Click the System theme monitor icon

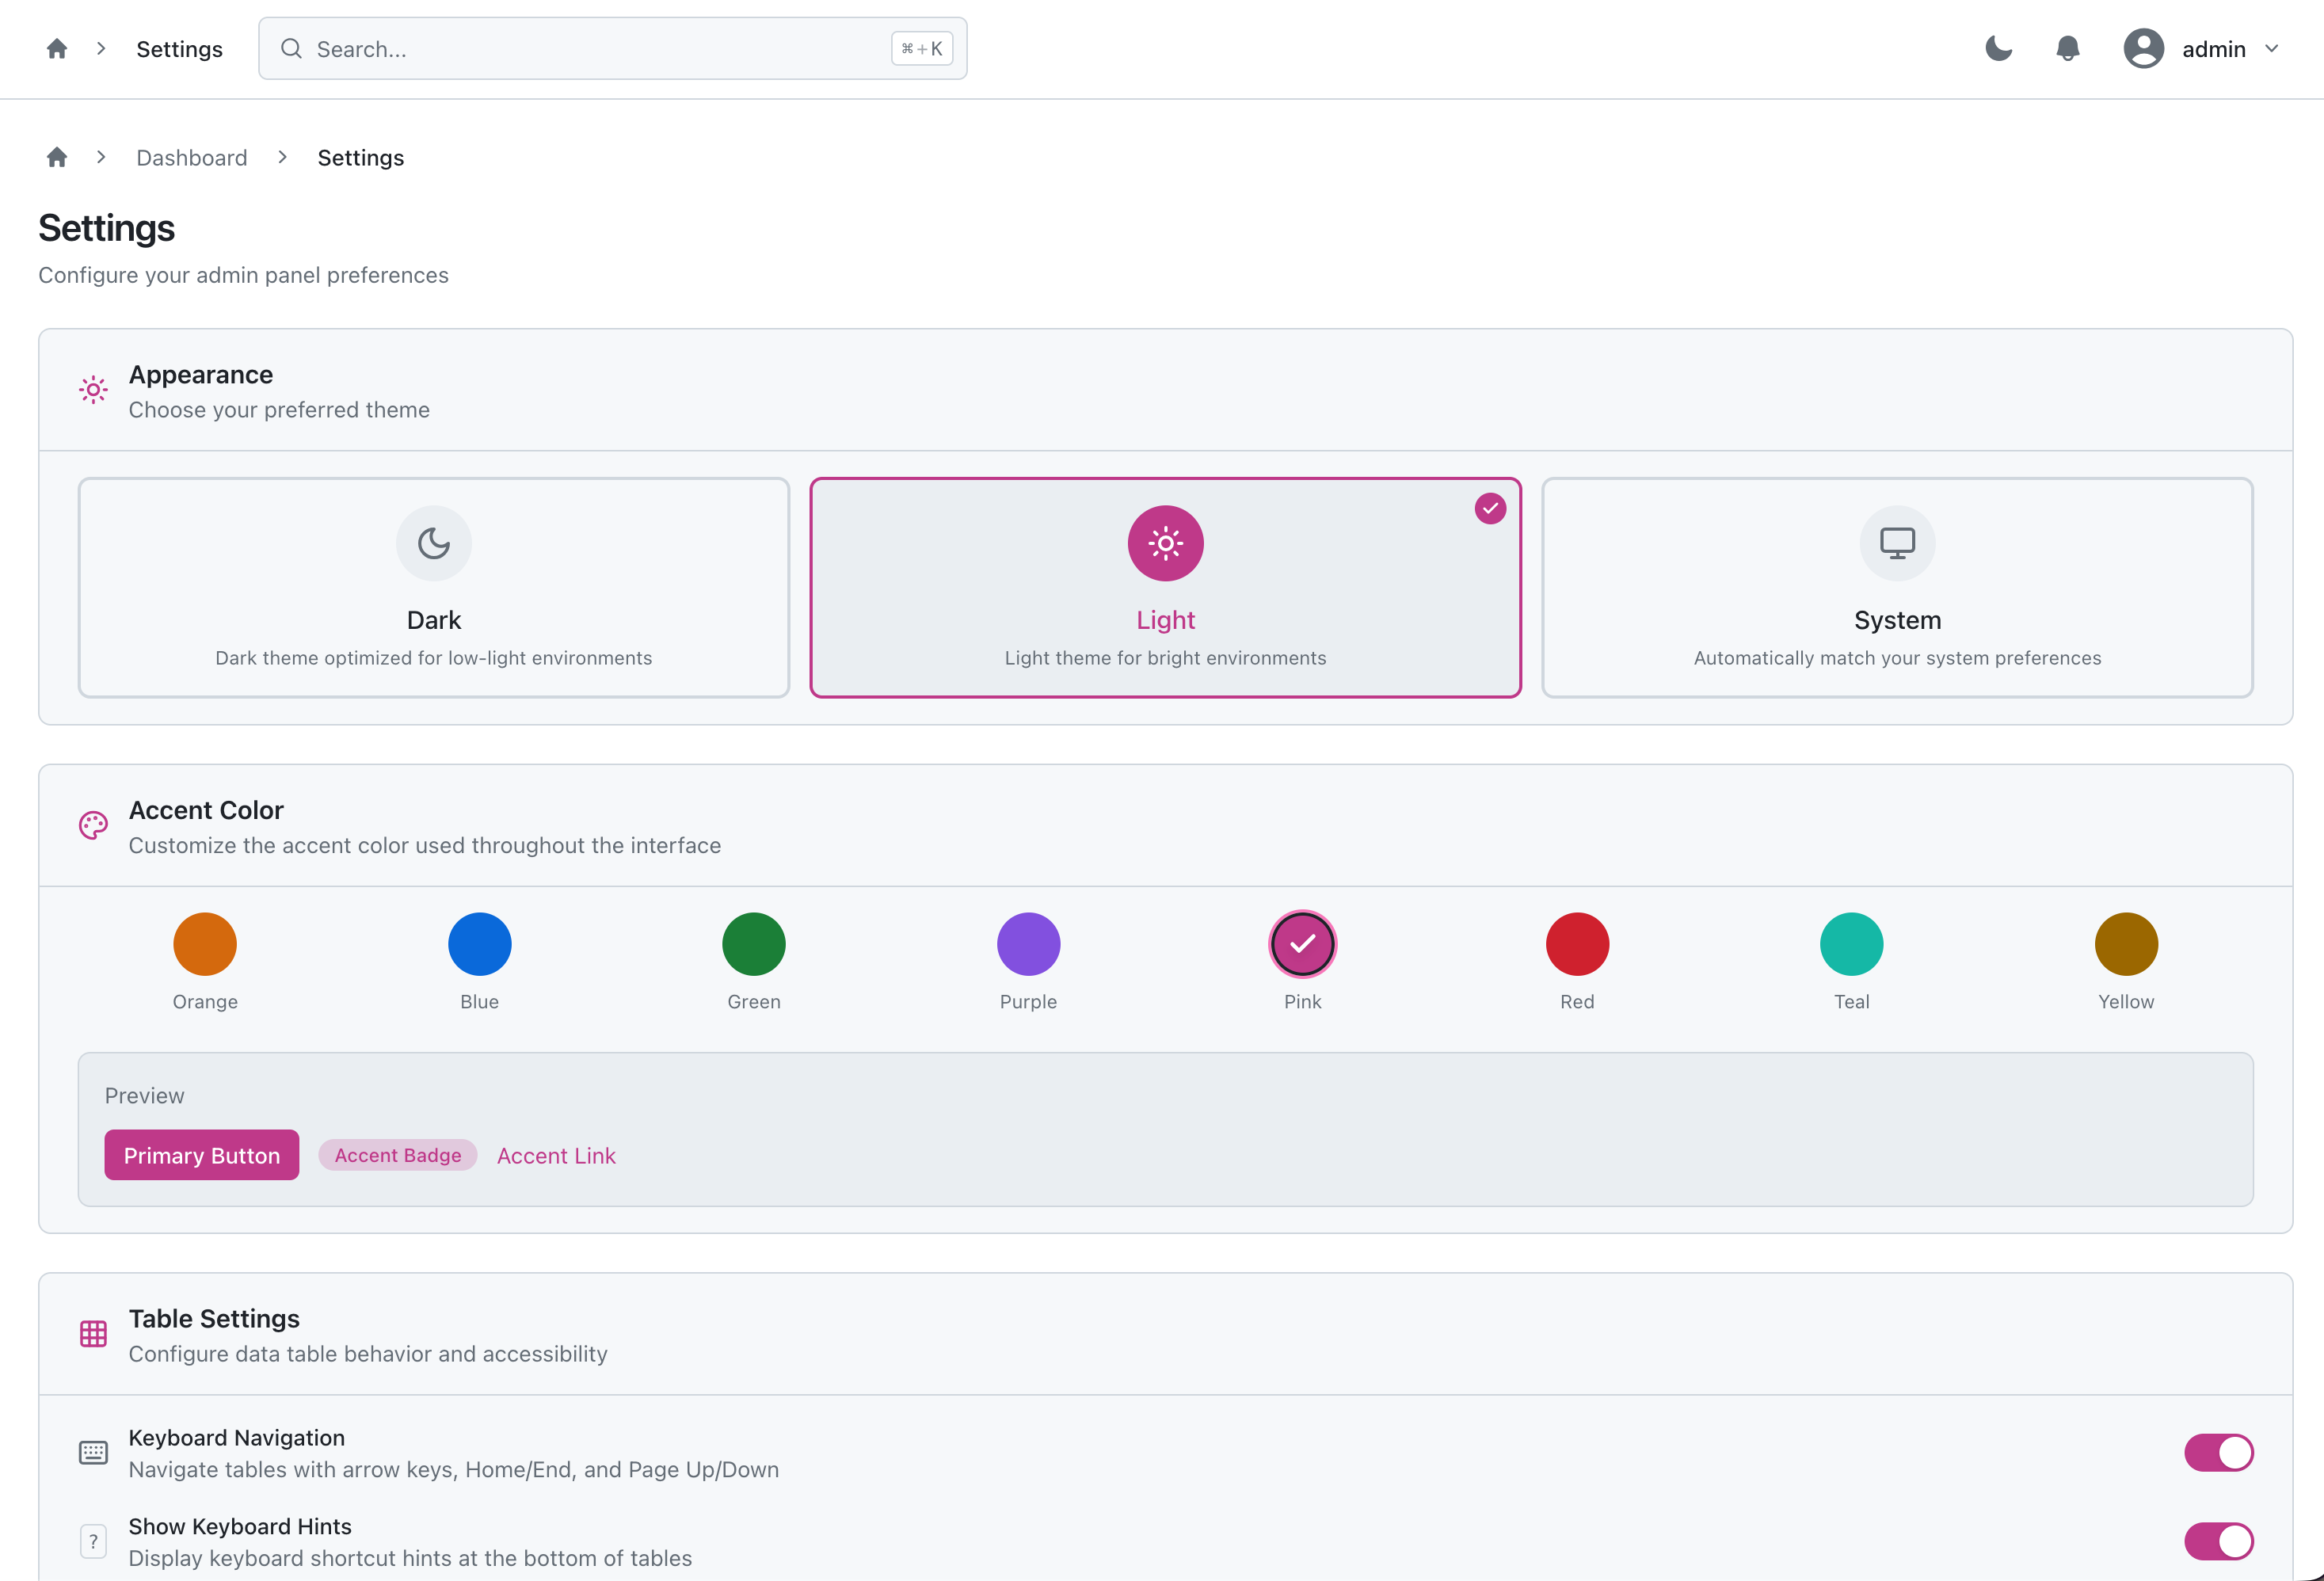click(1897, 543)
